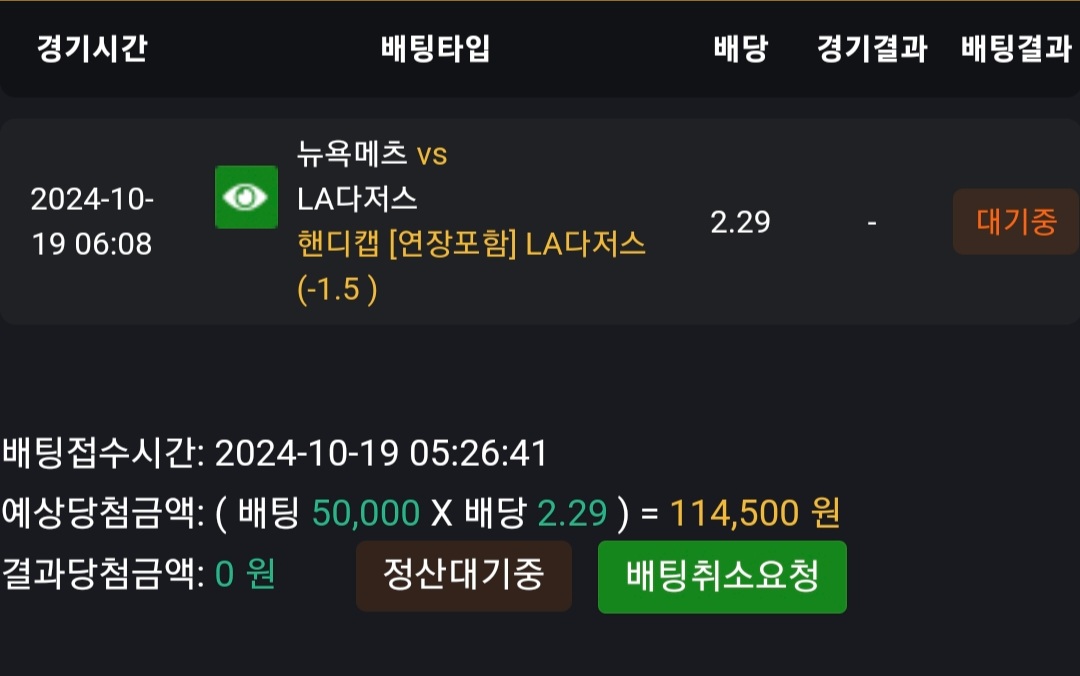
Task: Click the 2.29 odds value in row
Action: [740, 222]
